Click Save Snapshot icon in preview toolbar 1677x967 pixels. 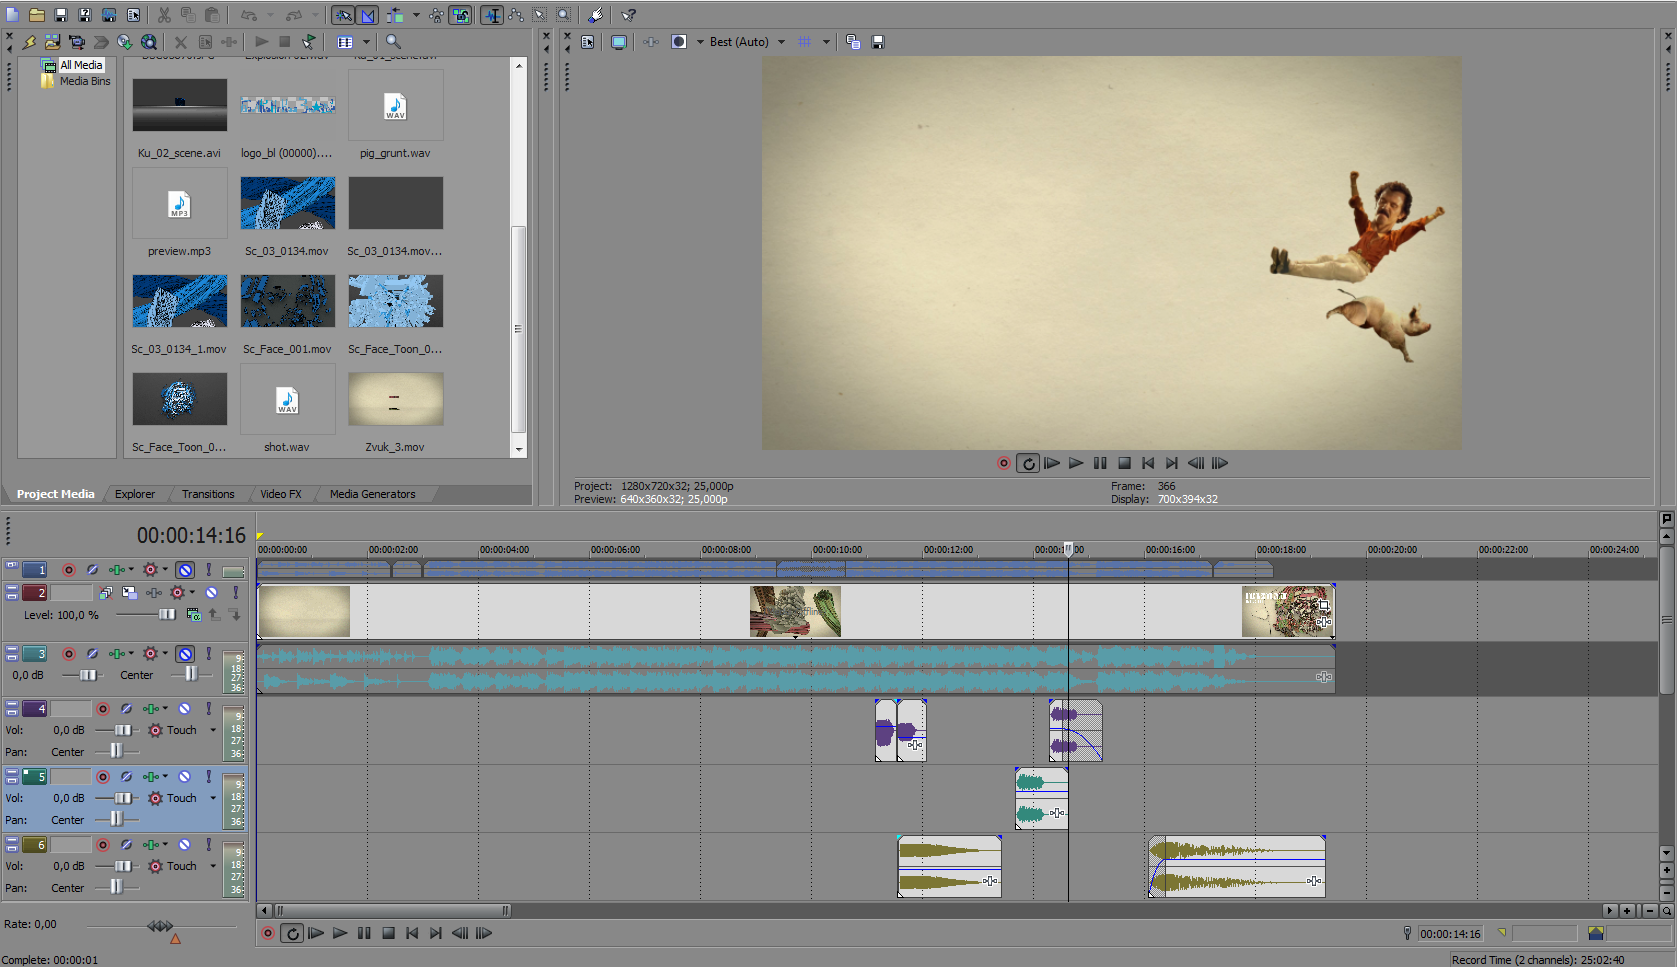[878, 42]
